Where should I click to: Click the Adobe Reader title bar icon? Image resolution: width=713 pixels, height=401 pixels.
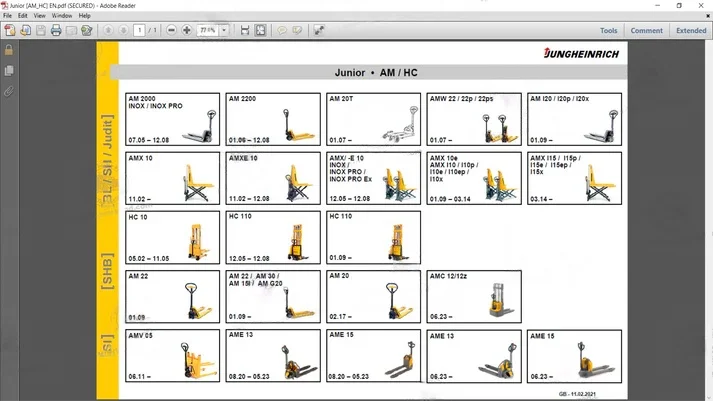pos(5,5)
